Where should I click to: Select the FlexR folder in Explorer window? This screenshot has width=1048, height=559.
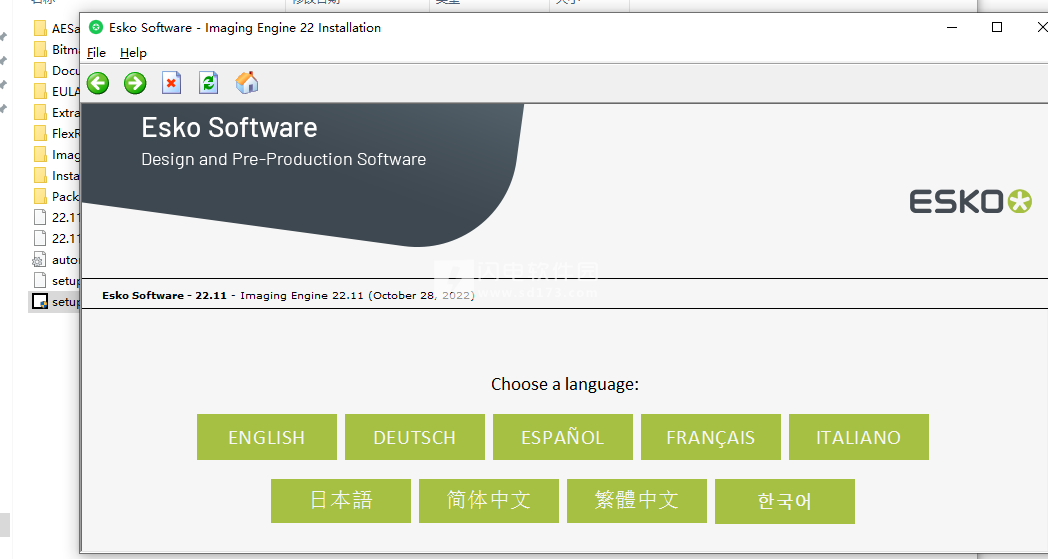coord(56,133)
